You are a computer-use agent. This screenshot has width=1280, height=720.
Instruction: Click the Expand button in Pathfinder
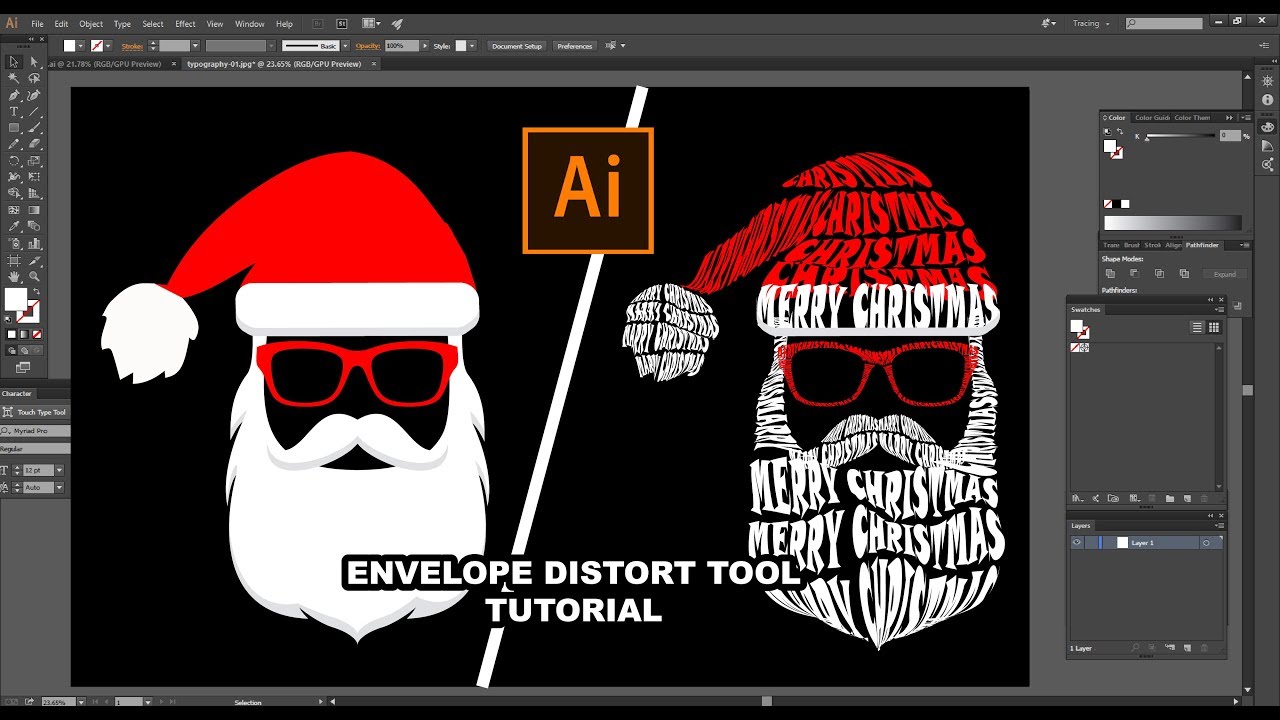coord(1225,274)
